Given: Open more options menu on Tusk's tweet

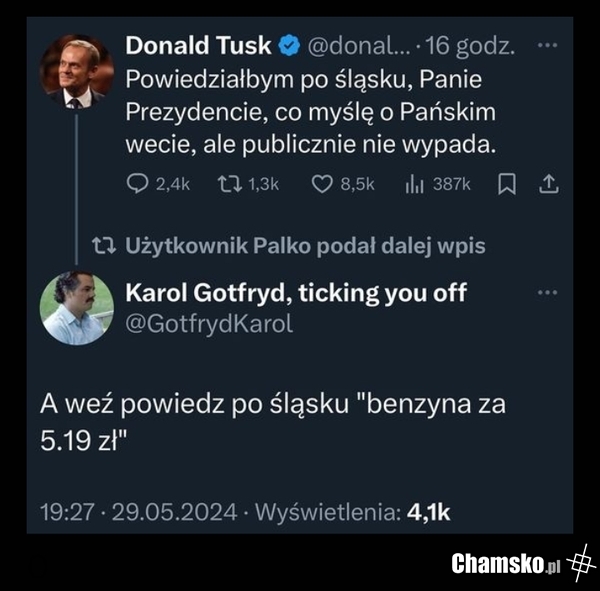Looking at the screenshot, I should [x=547, y=46].
